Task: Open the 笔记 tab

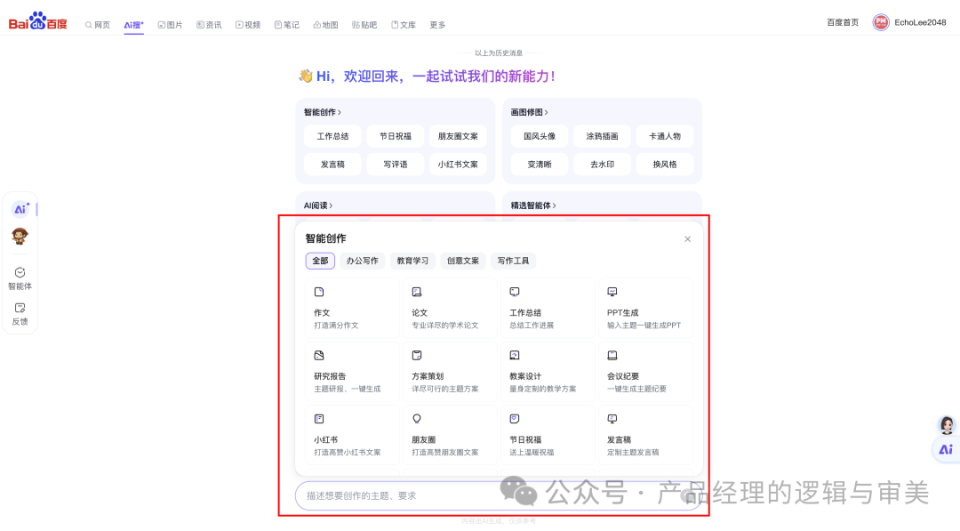Action: tap(287, 24)
